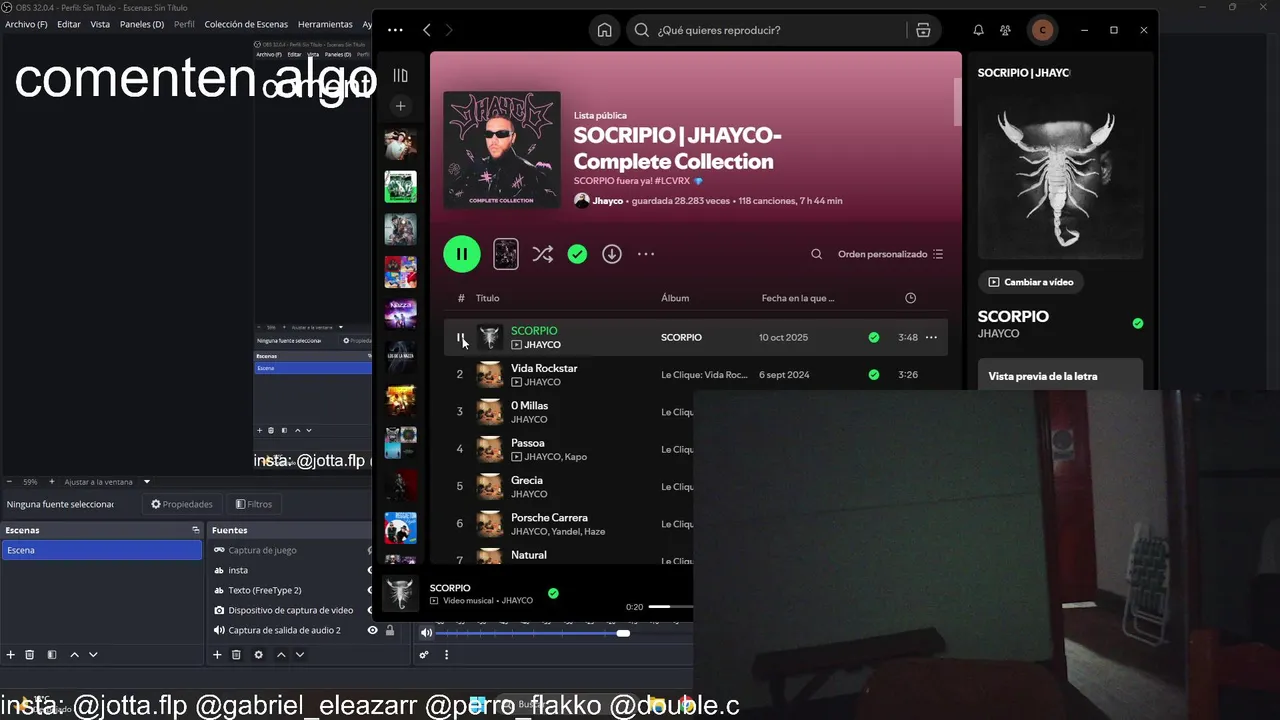Remove playlist from library via green checkmark

(x=577, y=254)
